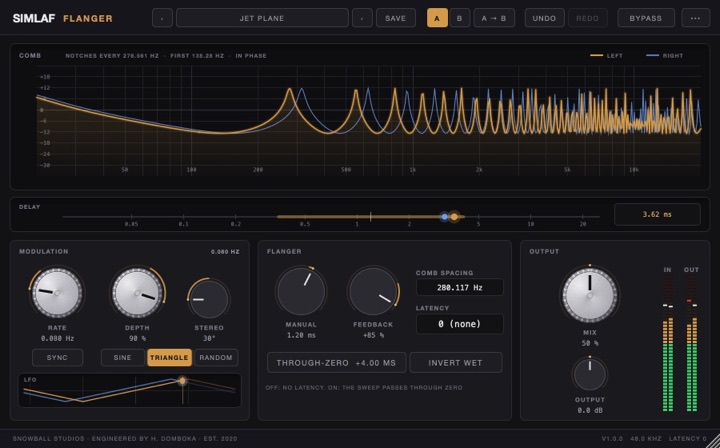Click the 3.62 ms delay readout

(658, 214)
